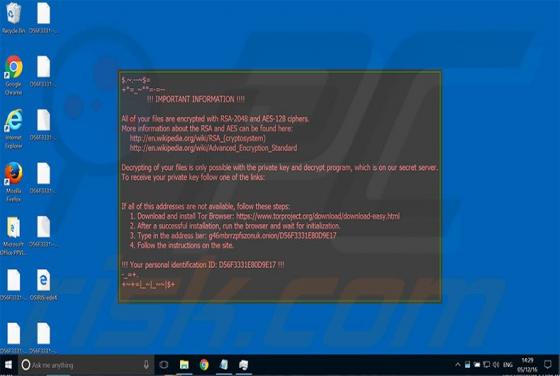Open the volume control in system tray

[496, 365]
